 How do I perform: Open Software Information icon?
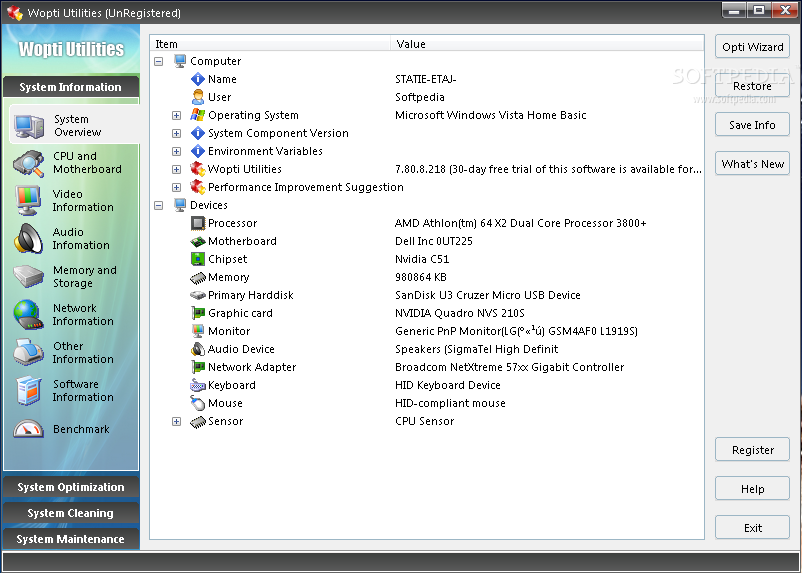28,390
